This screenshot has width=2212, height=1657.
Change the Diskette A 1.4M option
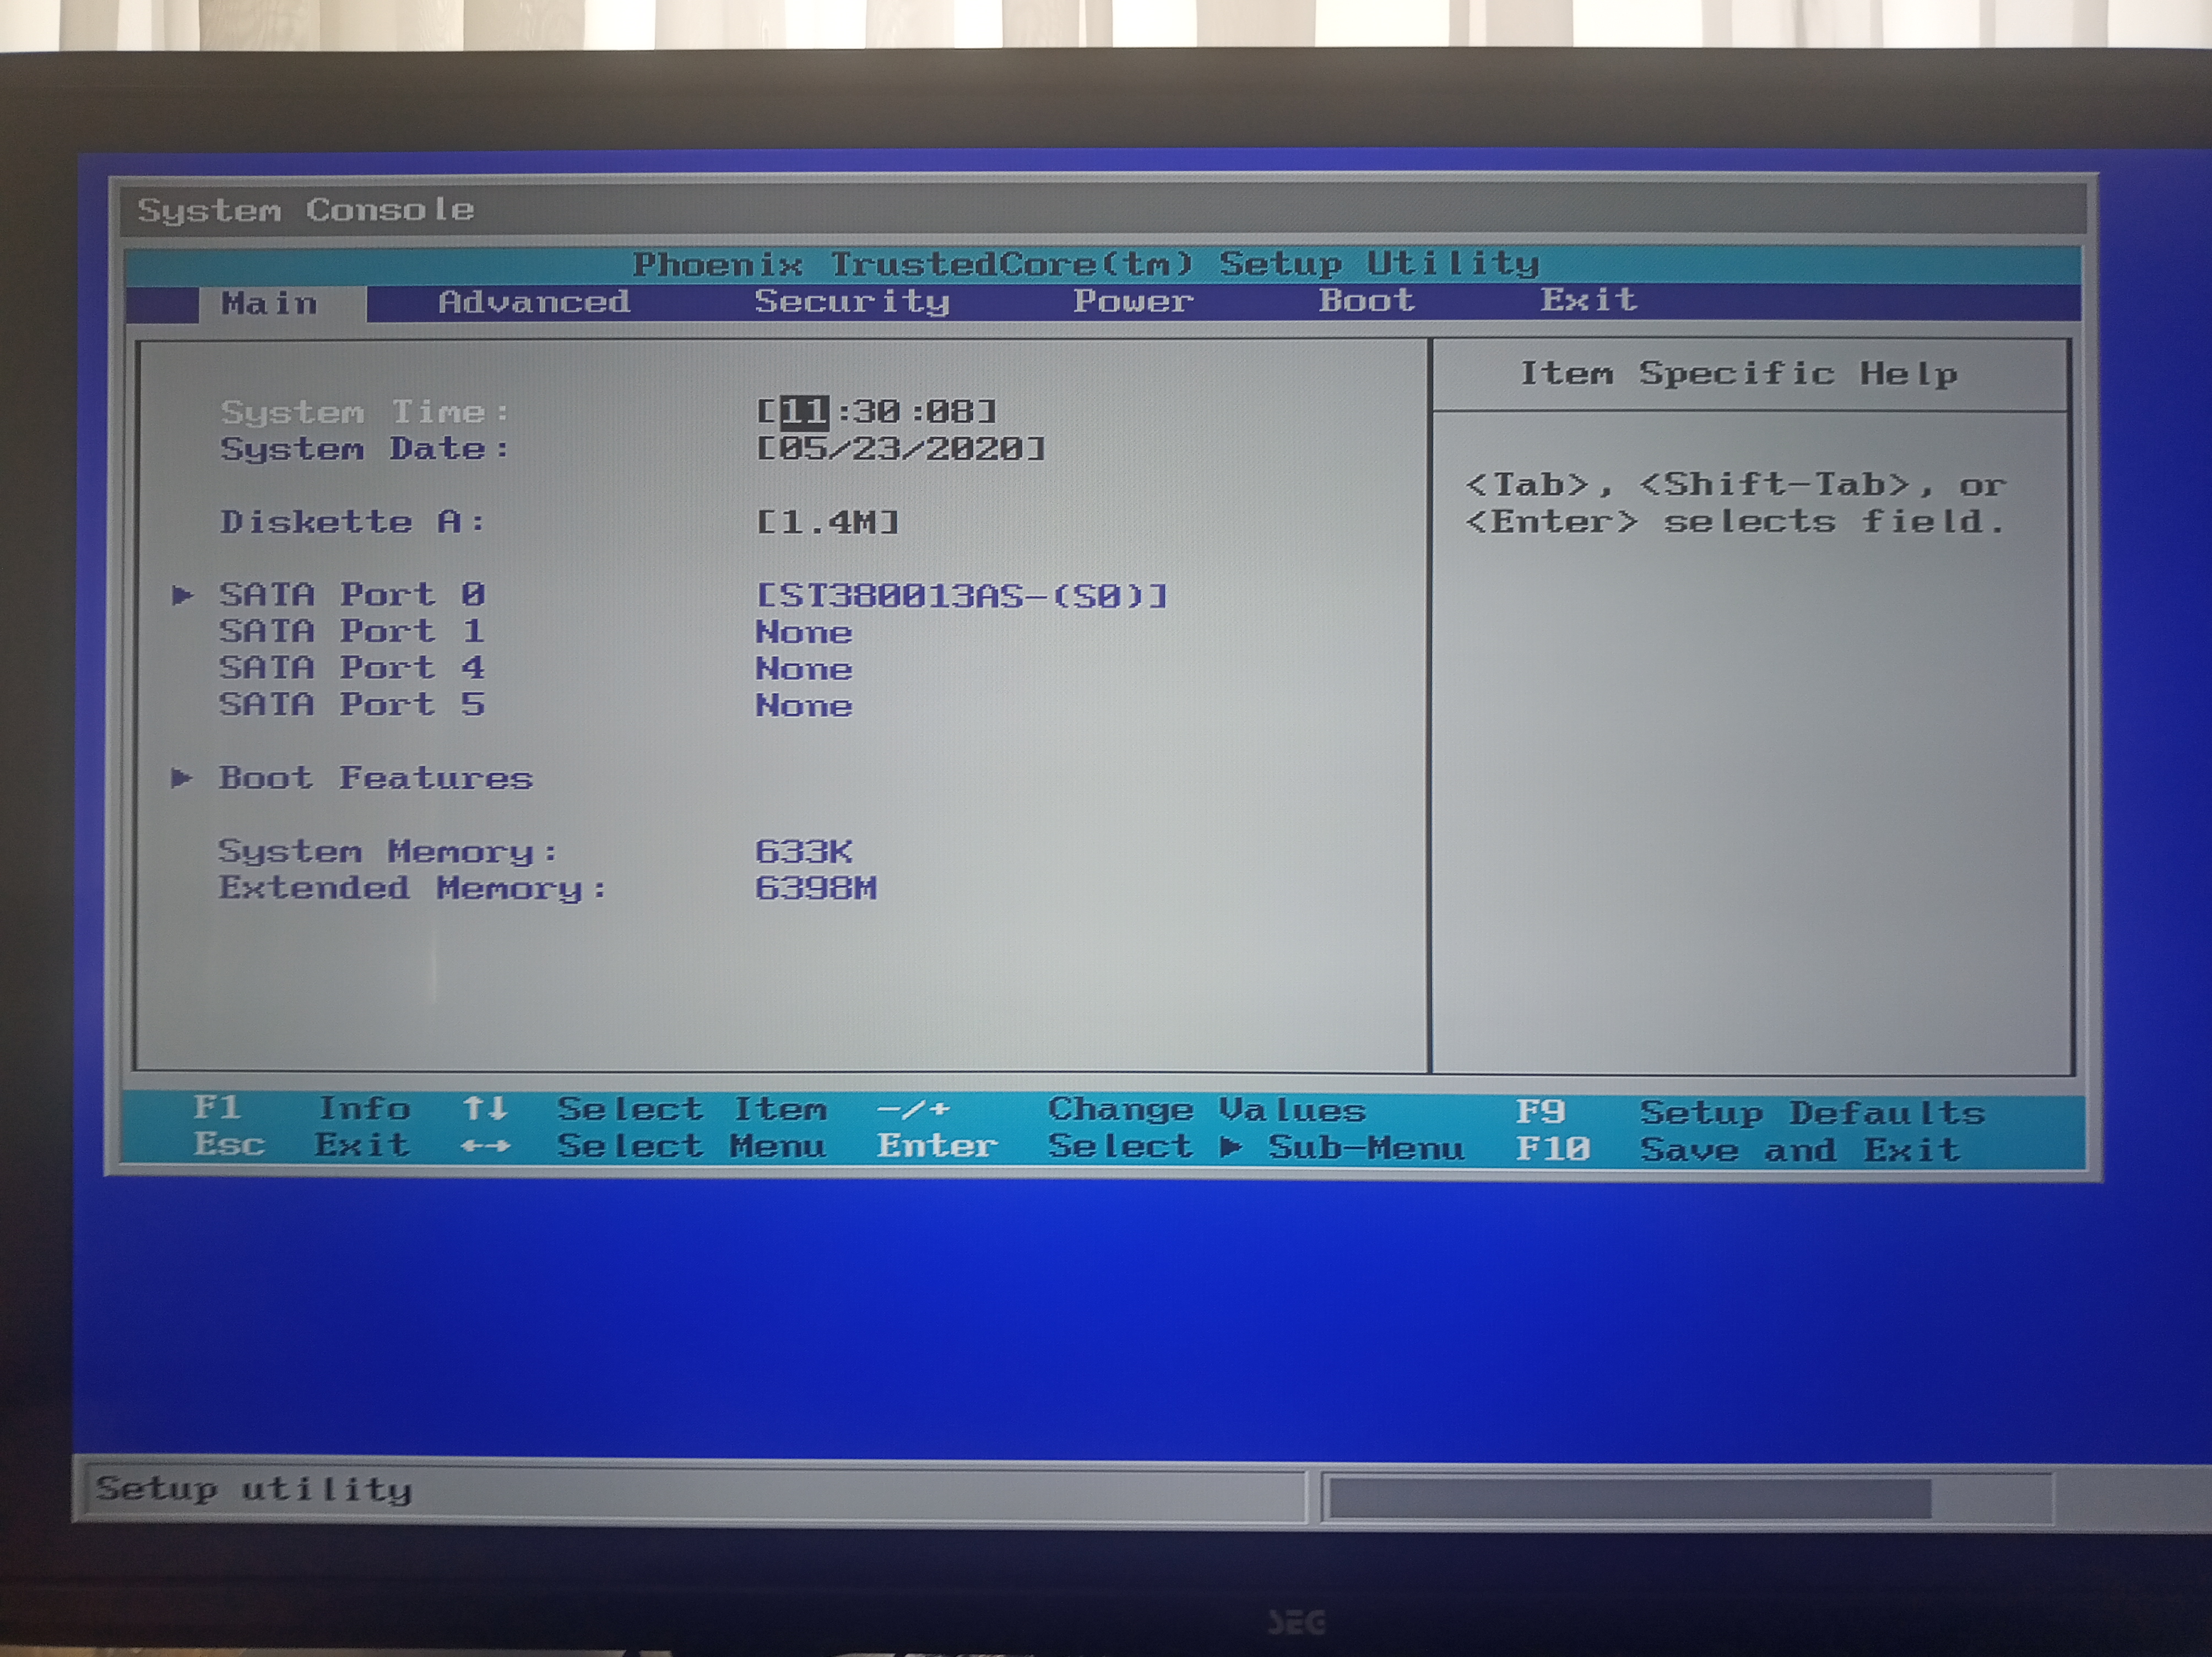tap(828, 522)
